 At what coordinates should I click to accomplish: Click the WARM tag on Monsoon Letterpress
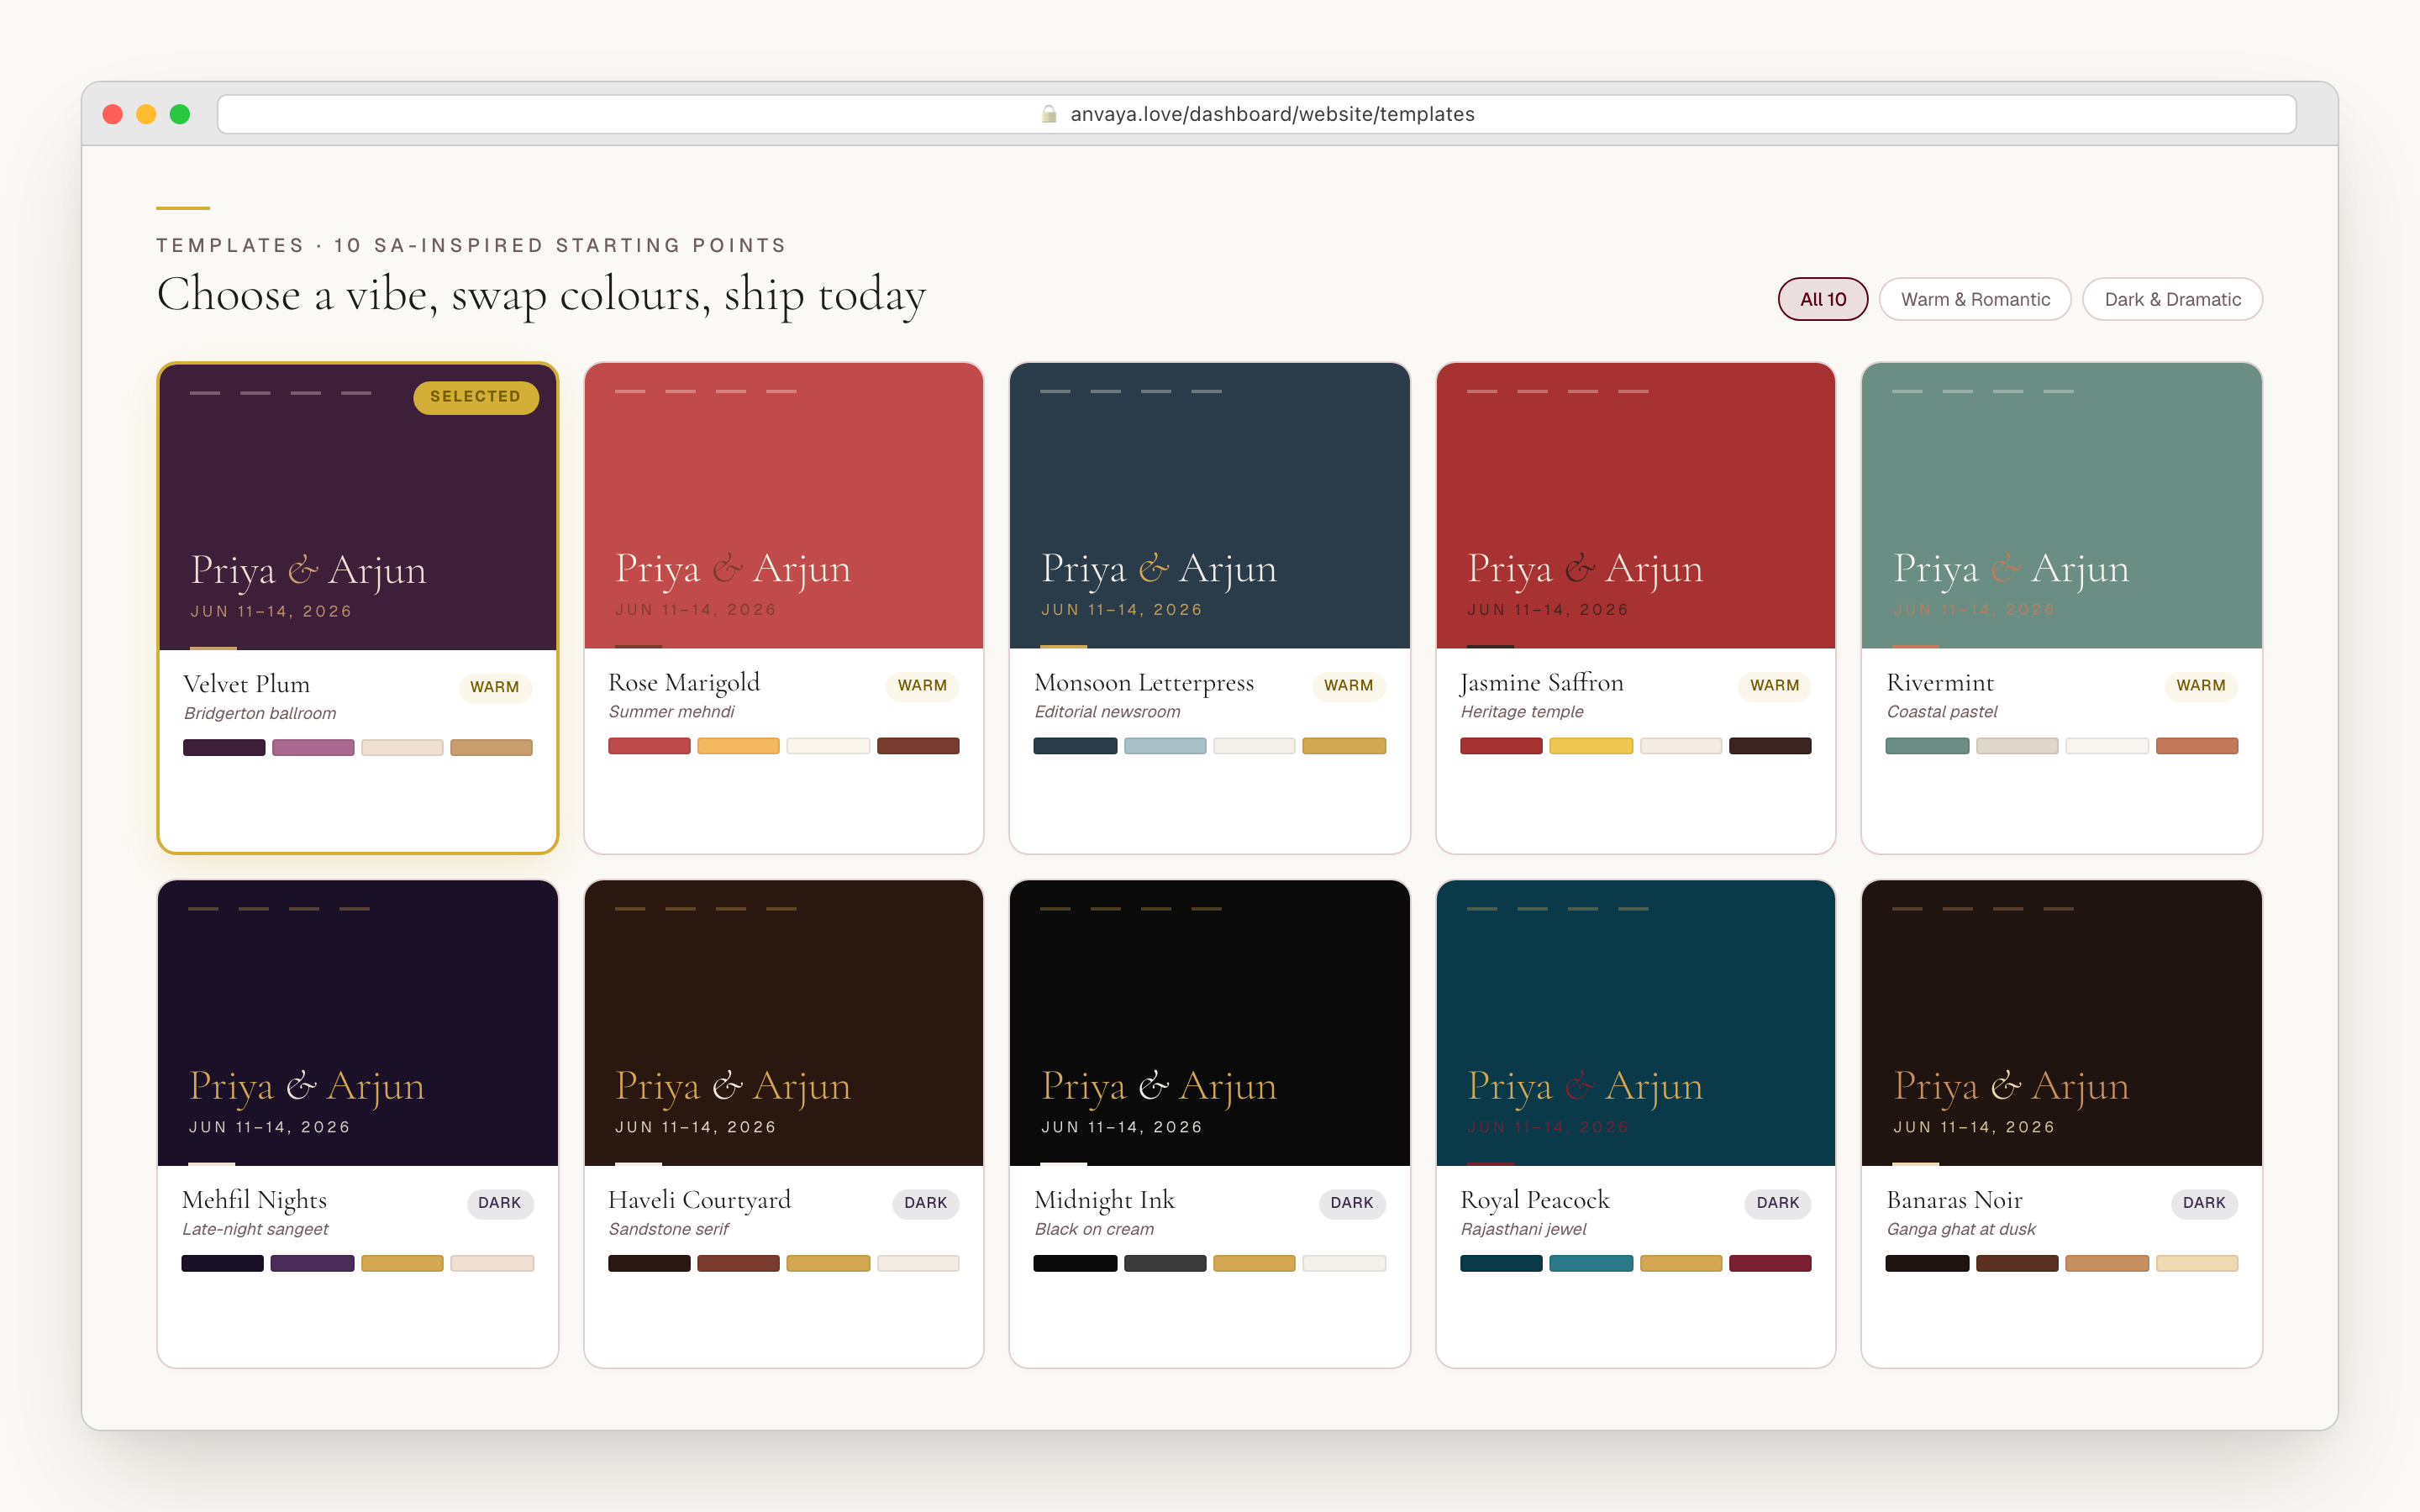(x=1349, y=685)
